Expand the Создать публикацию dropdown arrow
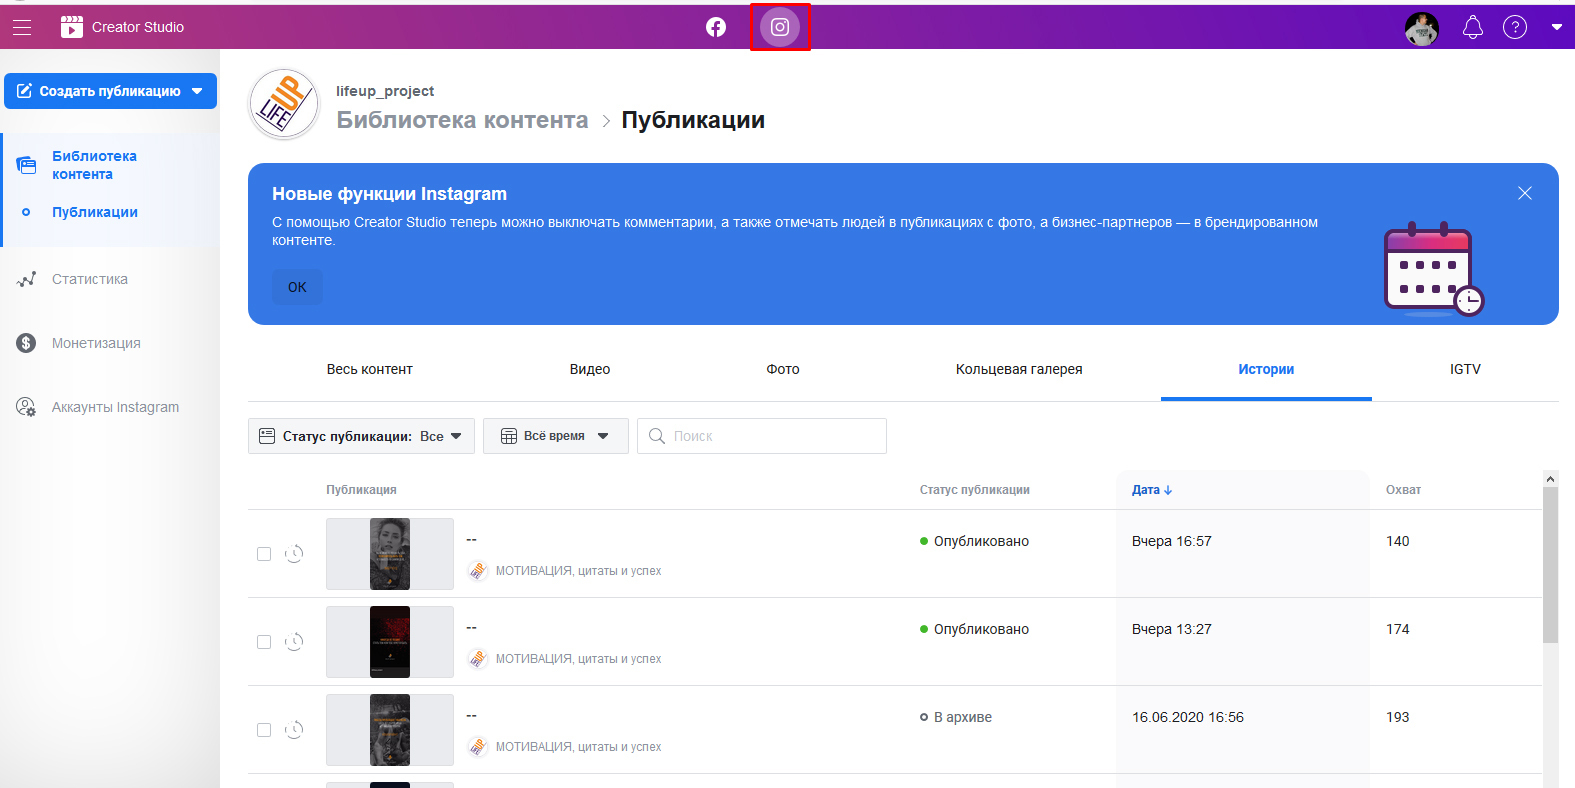The height and width of the screenshot is (788, 1575). 198,91
